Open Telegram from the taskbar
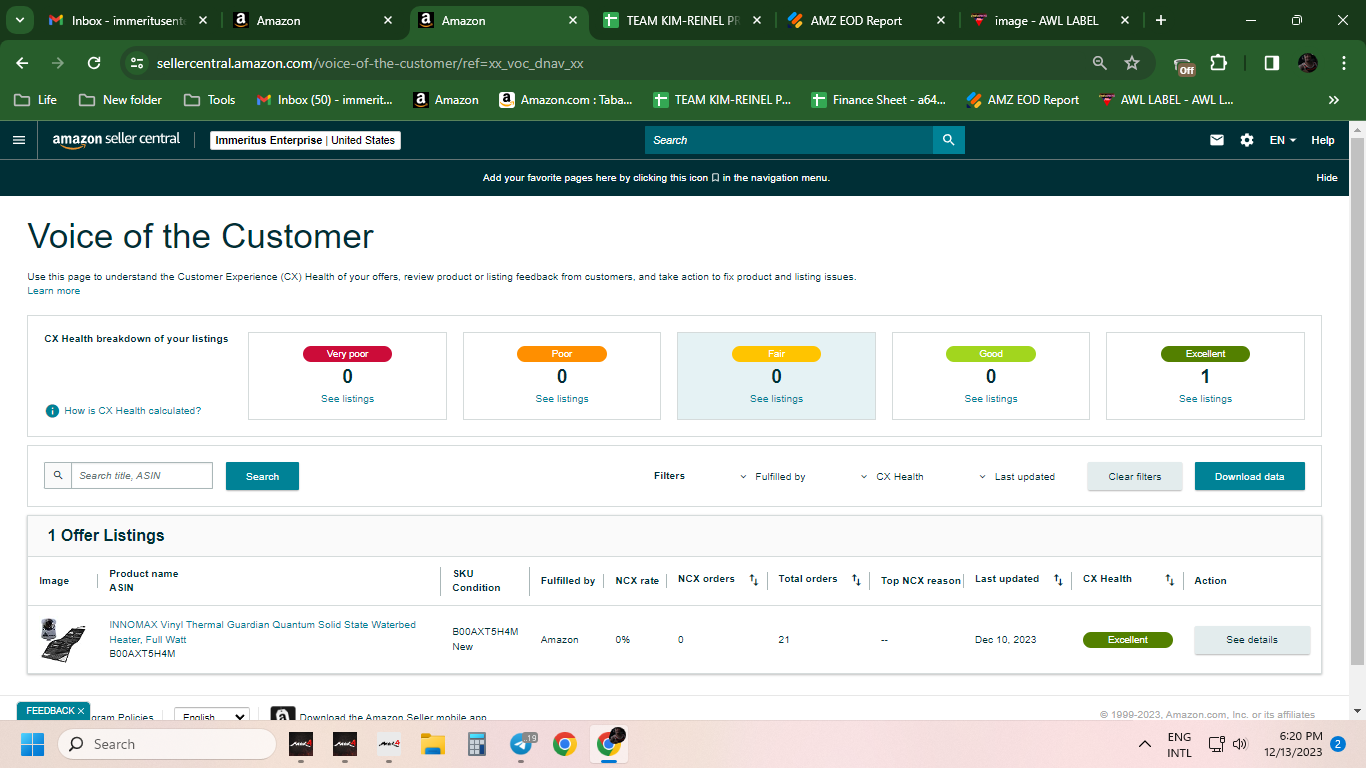The width and height of the screenshot is (1366, 768). click(x=522, y=744)
